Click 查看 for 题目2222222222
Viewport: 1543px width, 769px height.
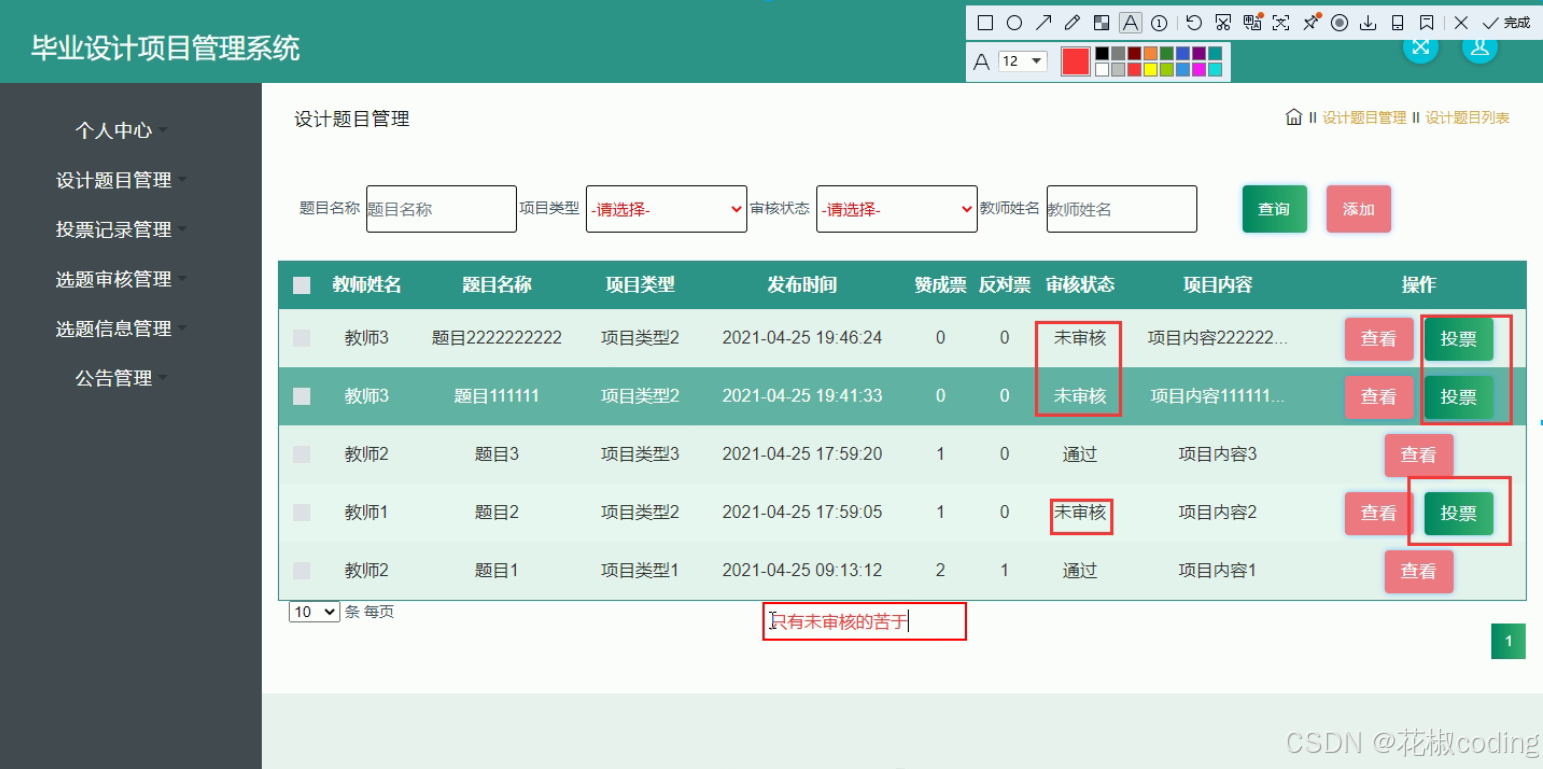coord(1378,339)
